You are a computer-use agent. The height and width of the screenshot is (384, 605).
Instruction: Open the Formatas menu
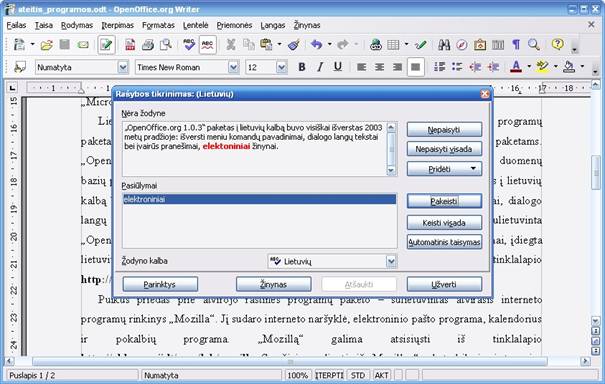158,25
